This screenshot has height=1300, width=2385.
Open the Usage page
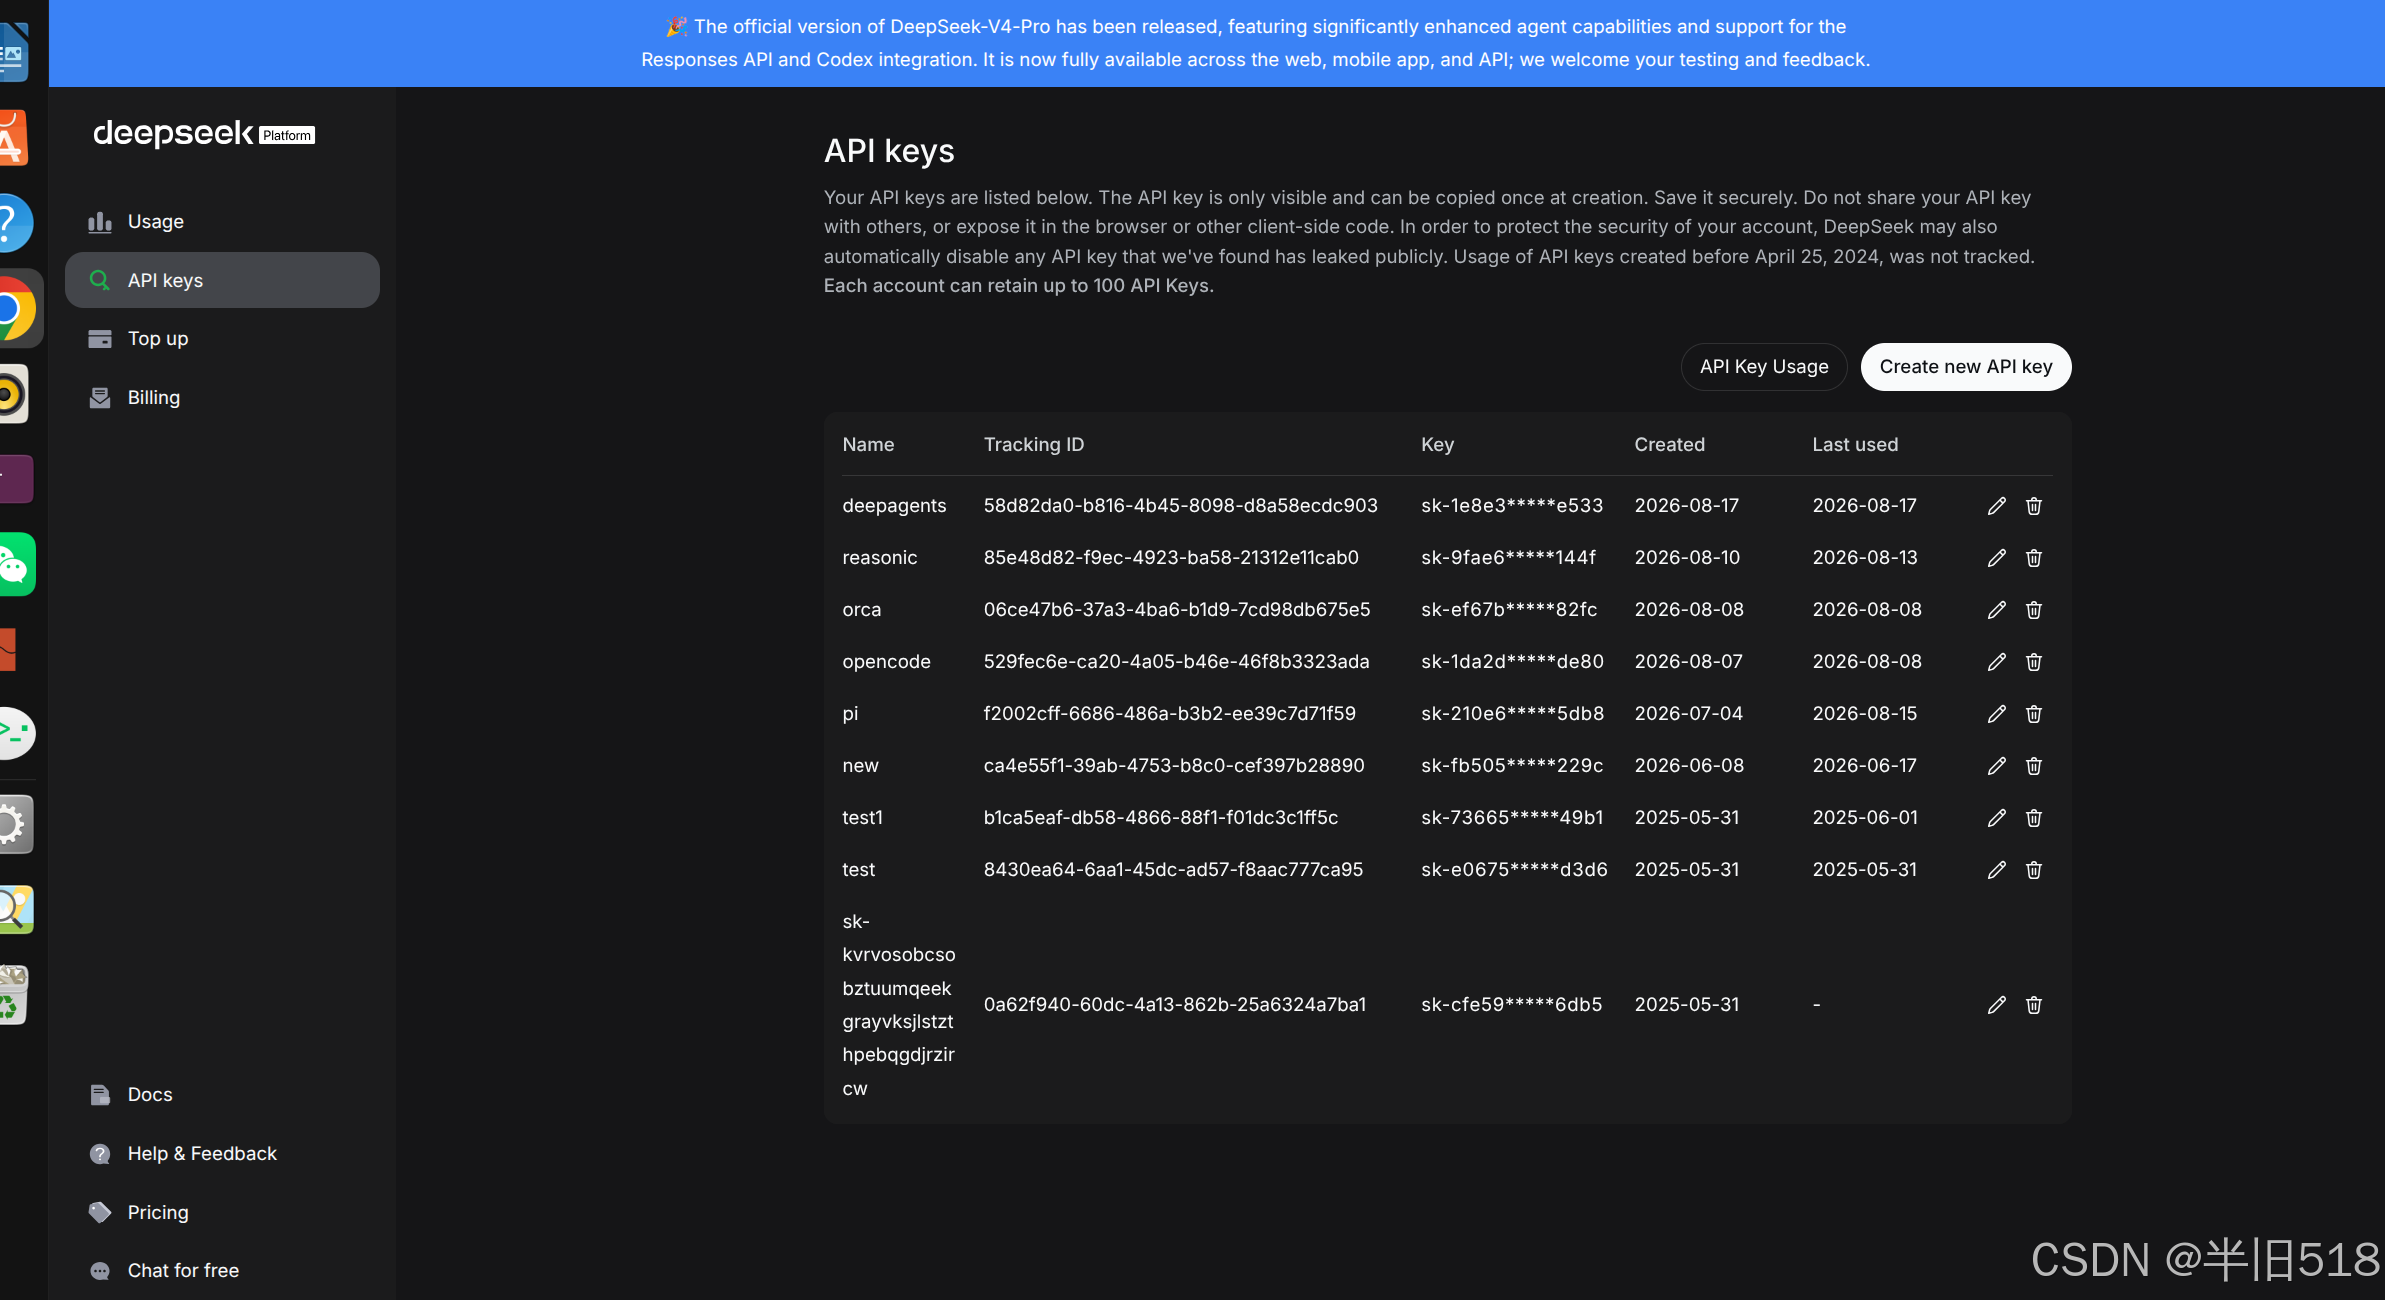222,222
